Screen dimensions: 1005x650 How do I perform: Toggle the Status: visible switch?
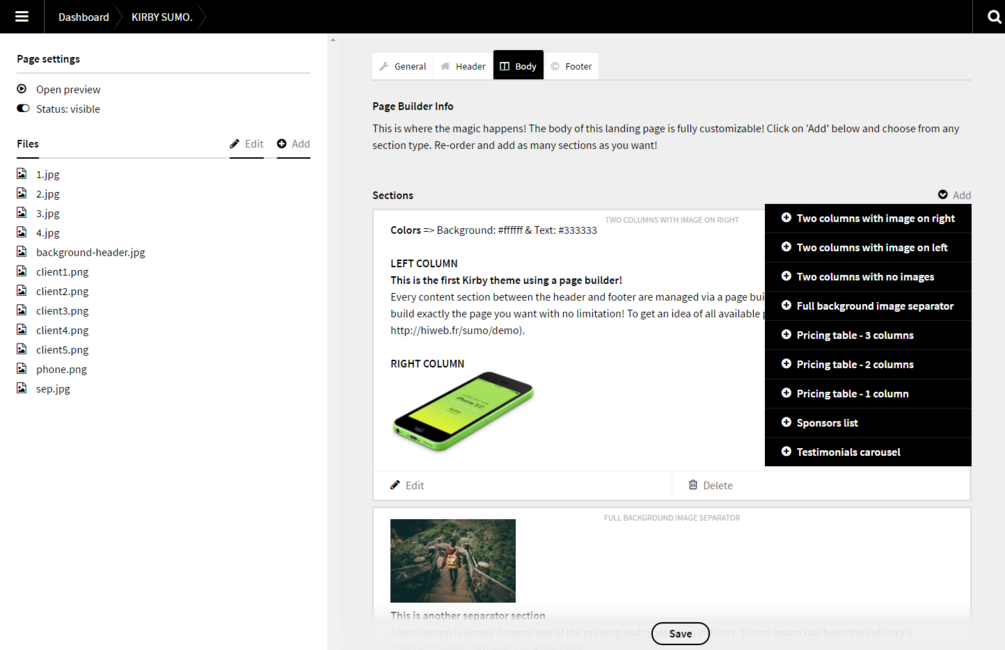pos(23,108)
